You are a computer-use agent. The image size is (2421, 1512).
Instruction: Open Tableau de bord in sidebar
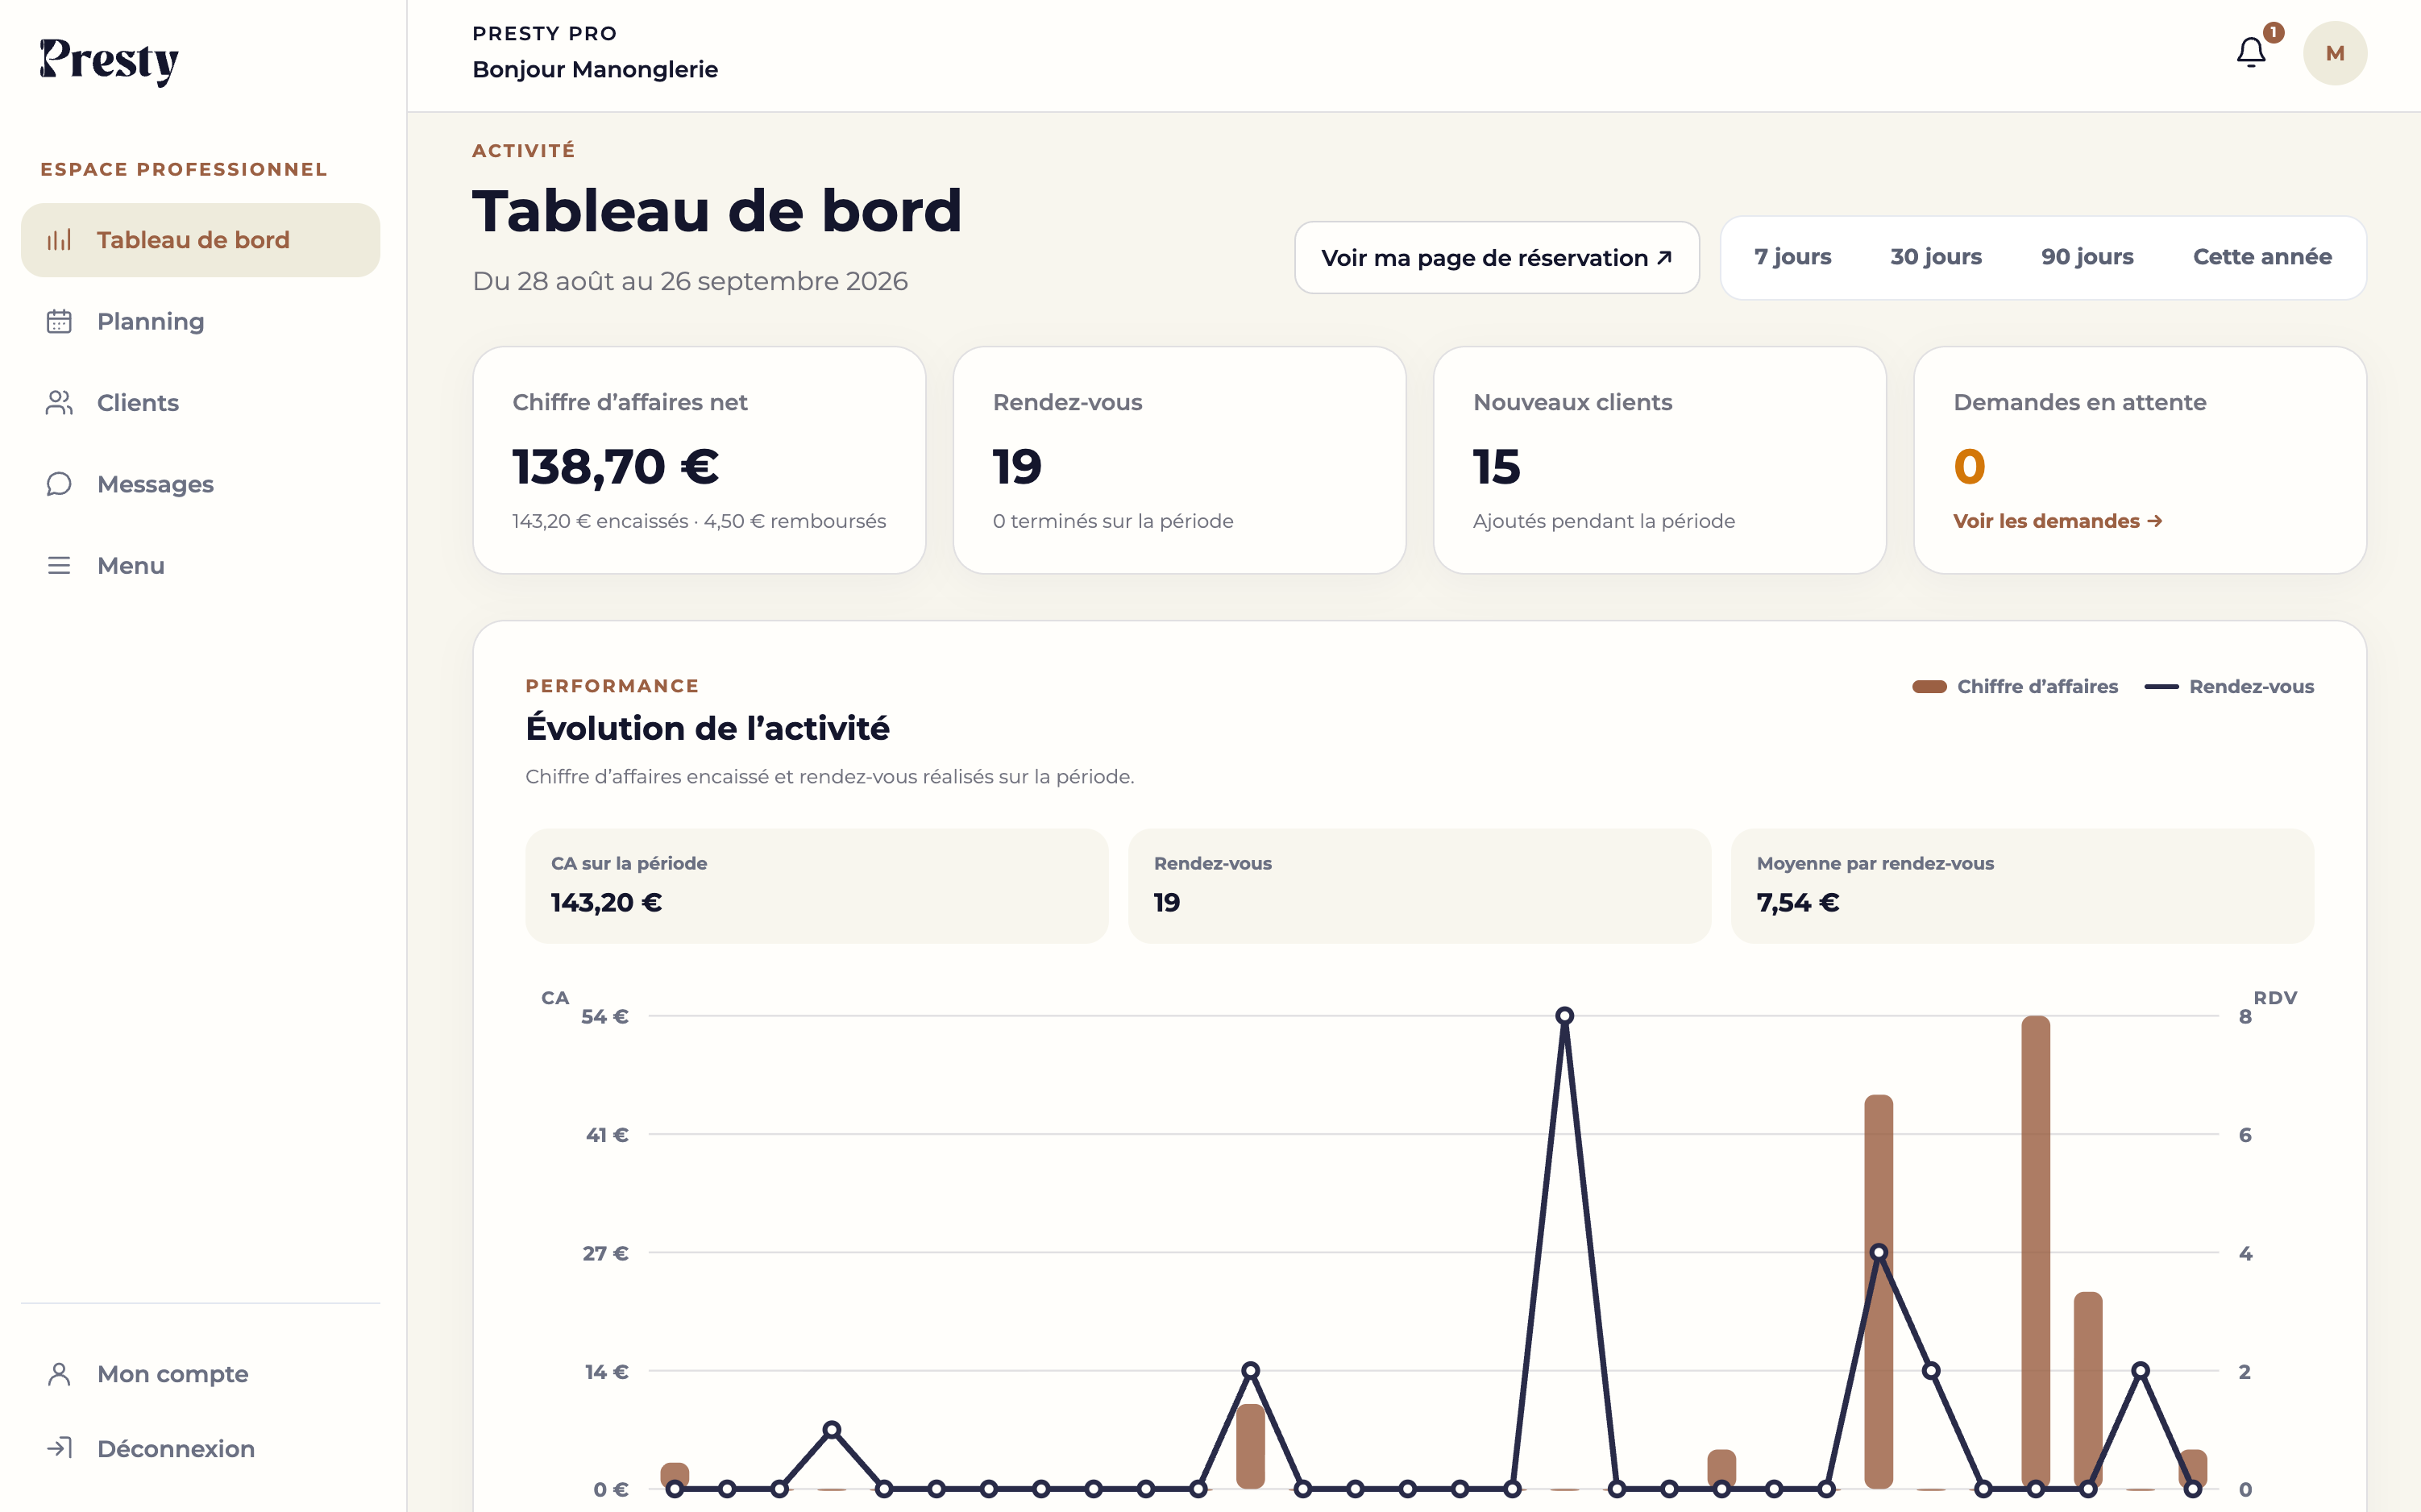[200, 240]
